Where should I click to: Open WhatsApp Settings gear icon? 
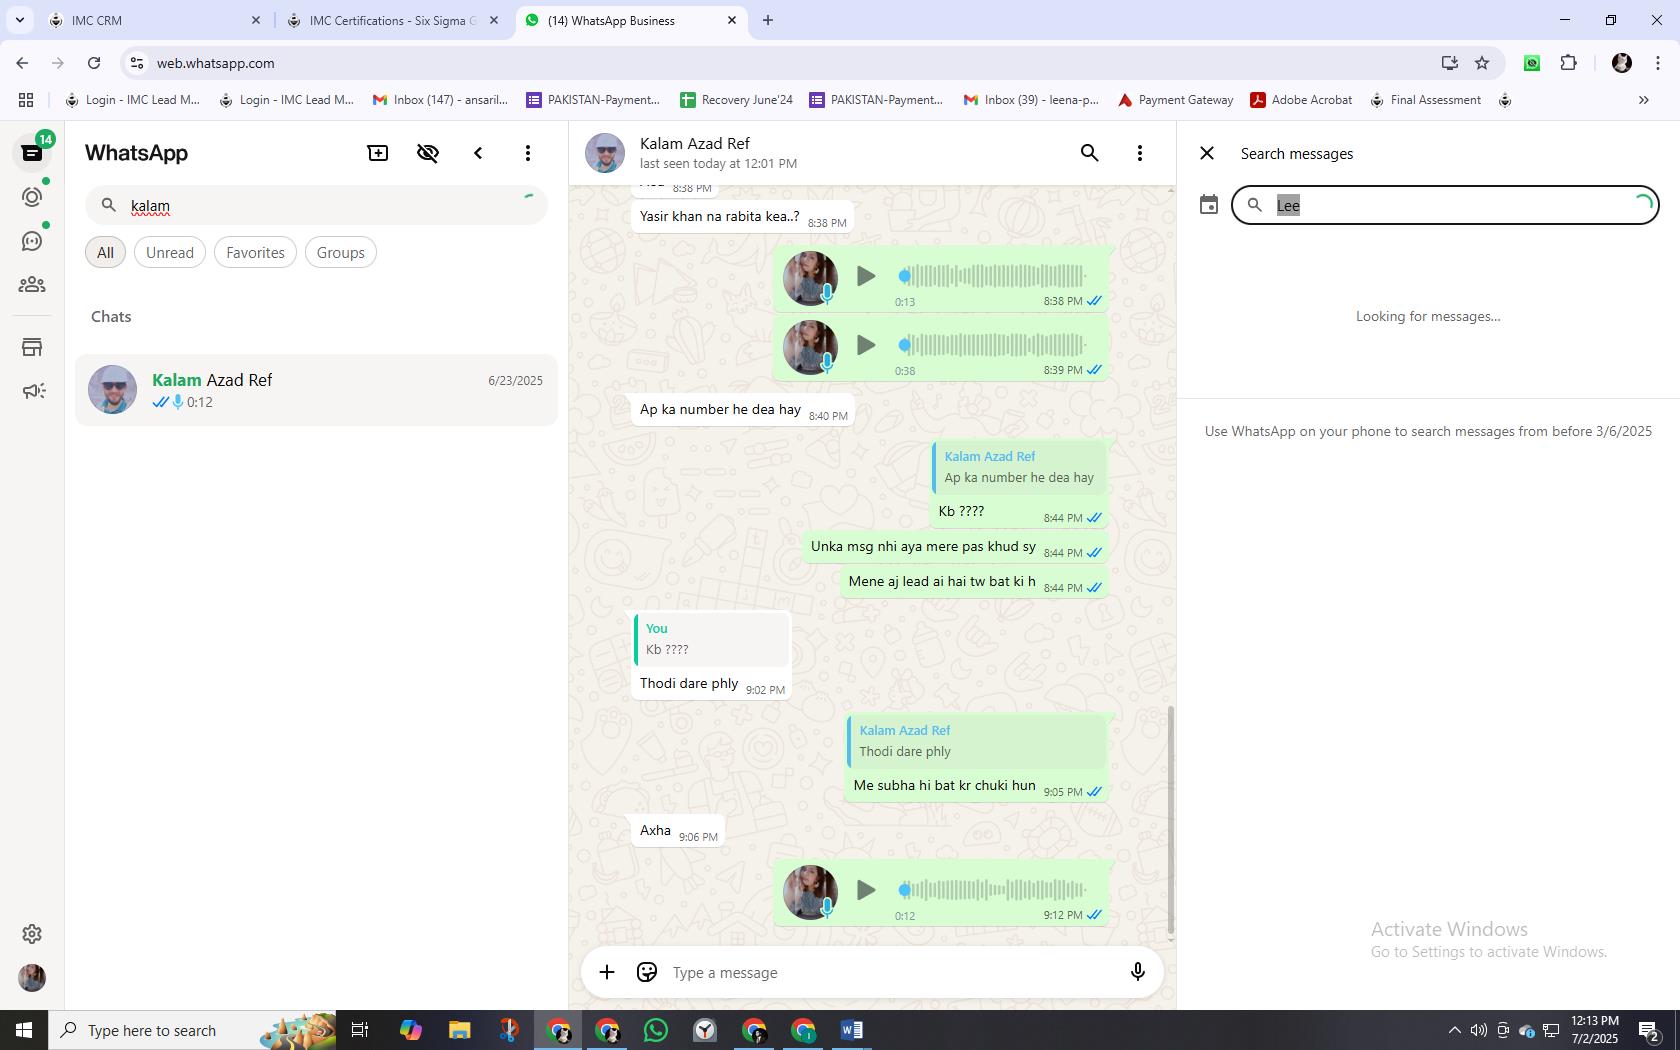coord(32,933)
